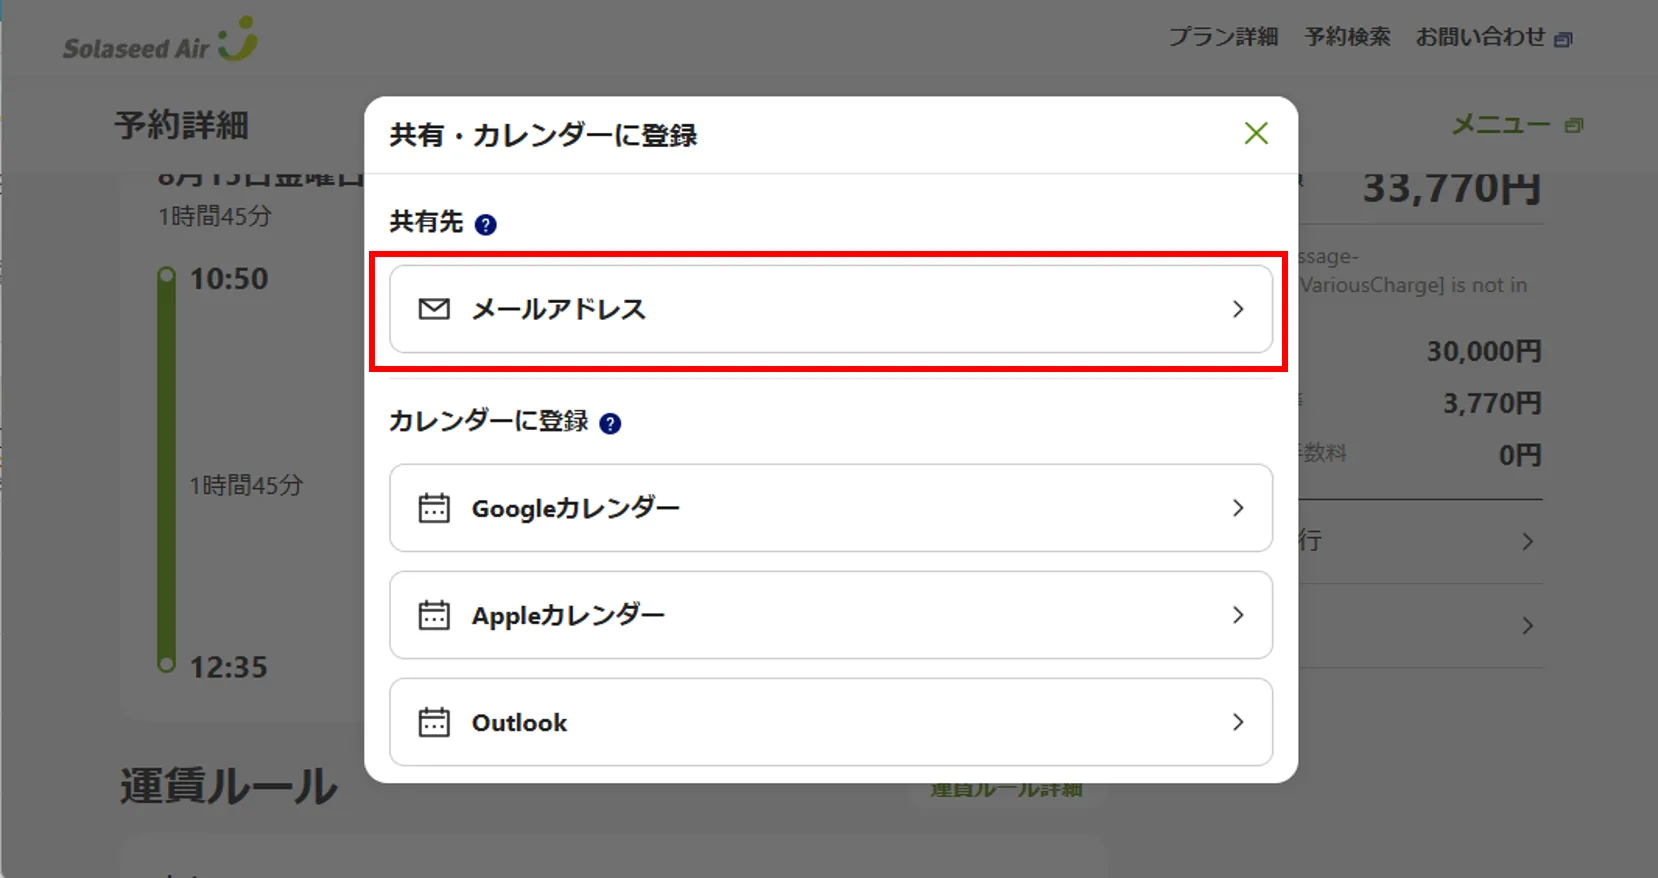Viewport: 1658px width, 878px height.
Task: Click the Solaseed Air logo
Action: (x=160, y=41)
